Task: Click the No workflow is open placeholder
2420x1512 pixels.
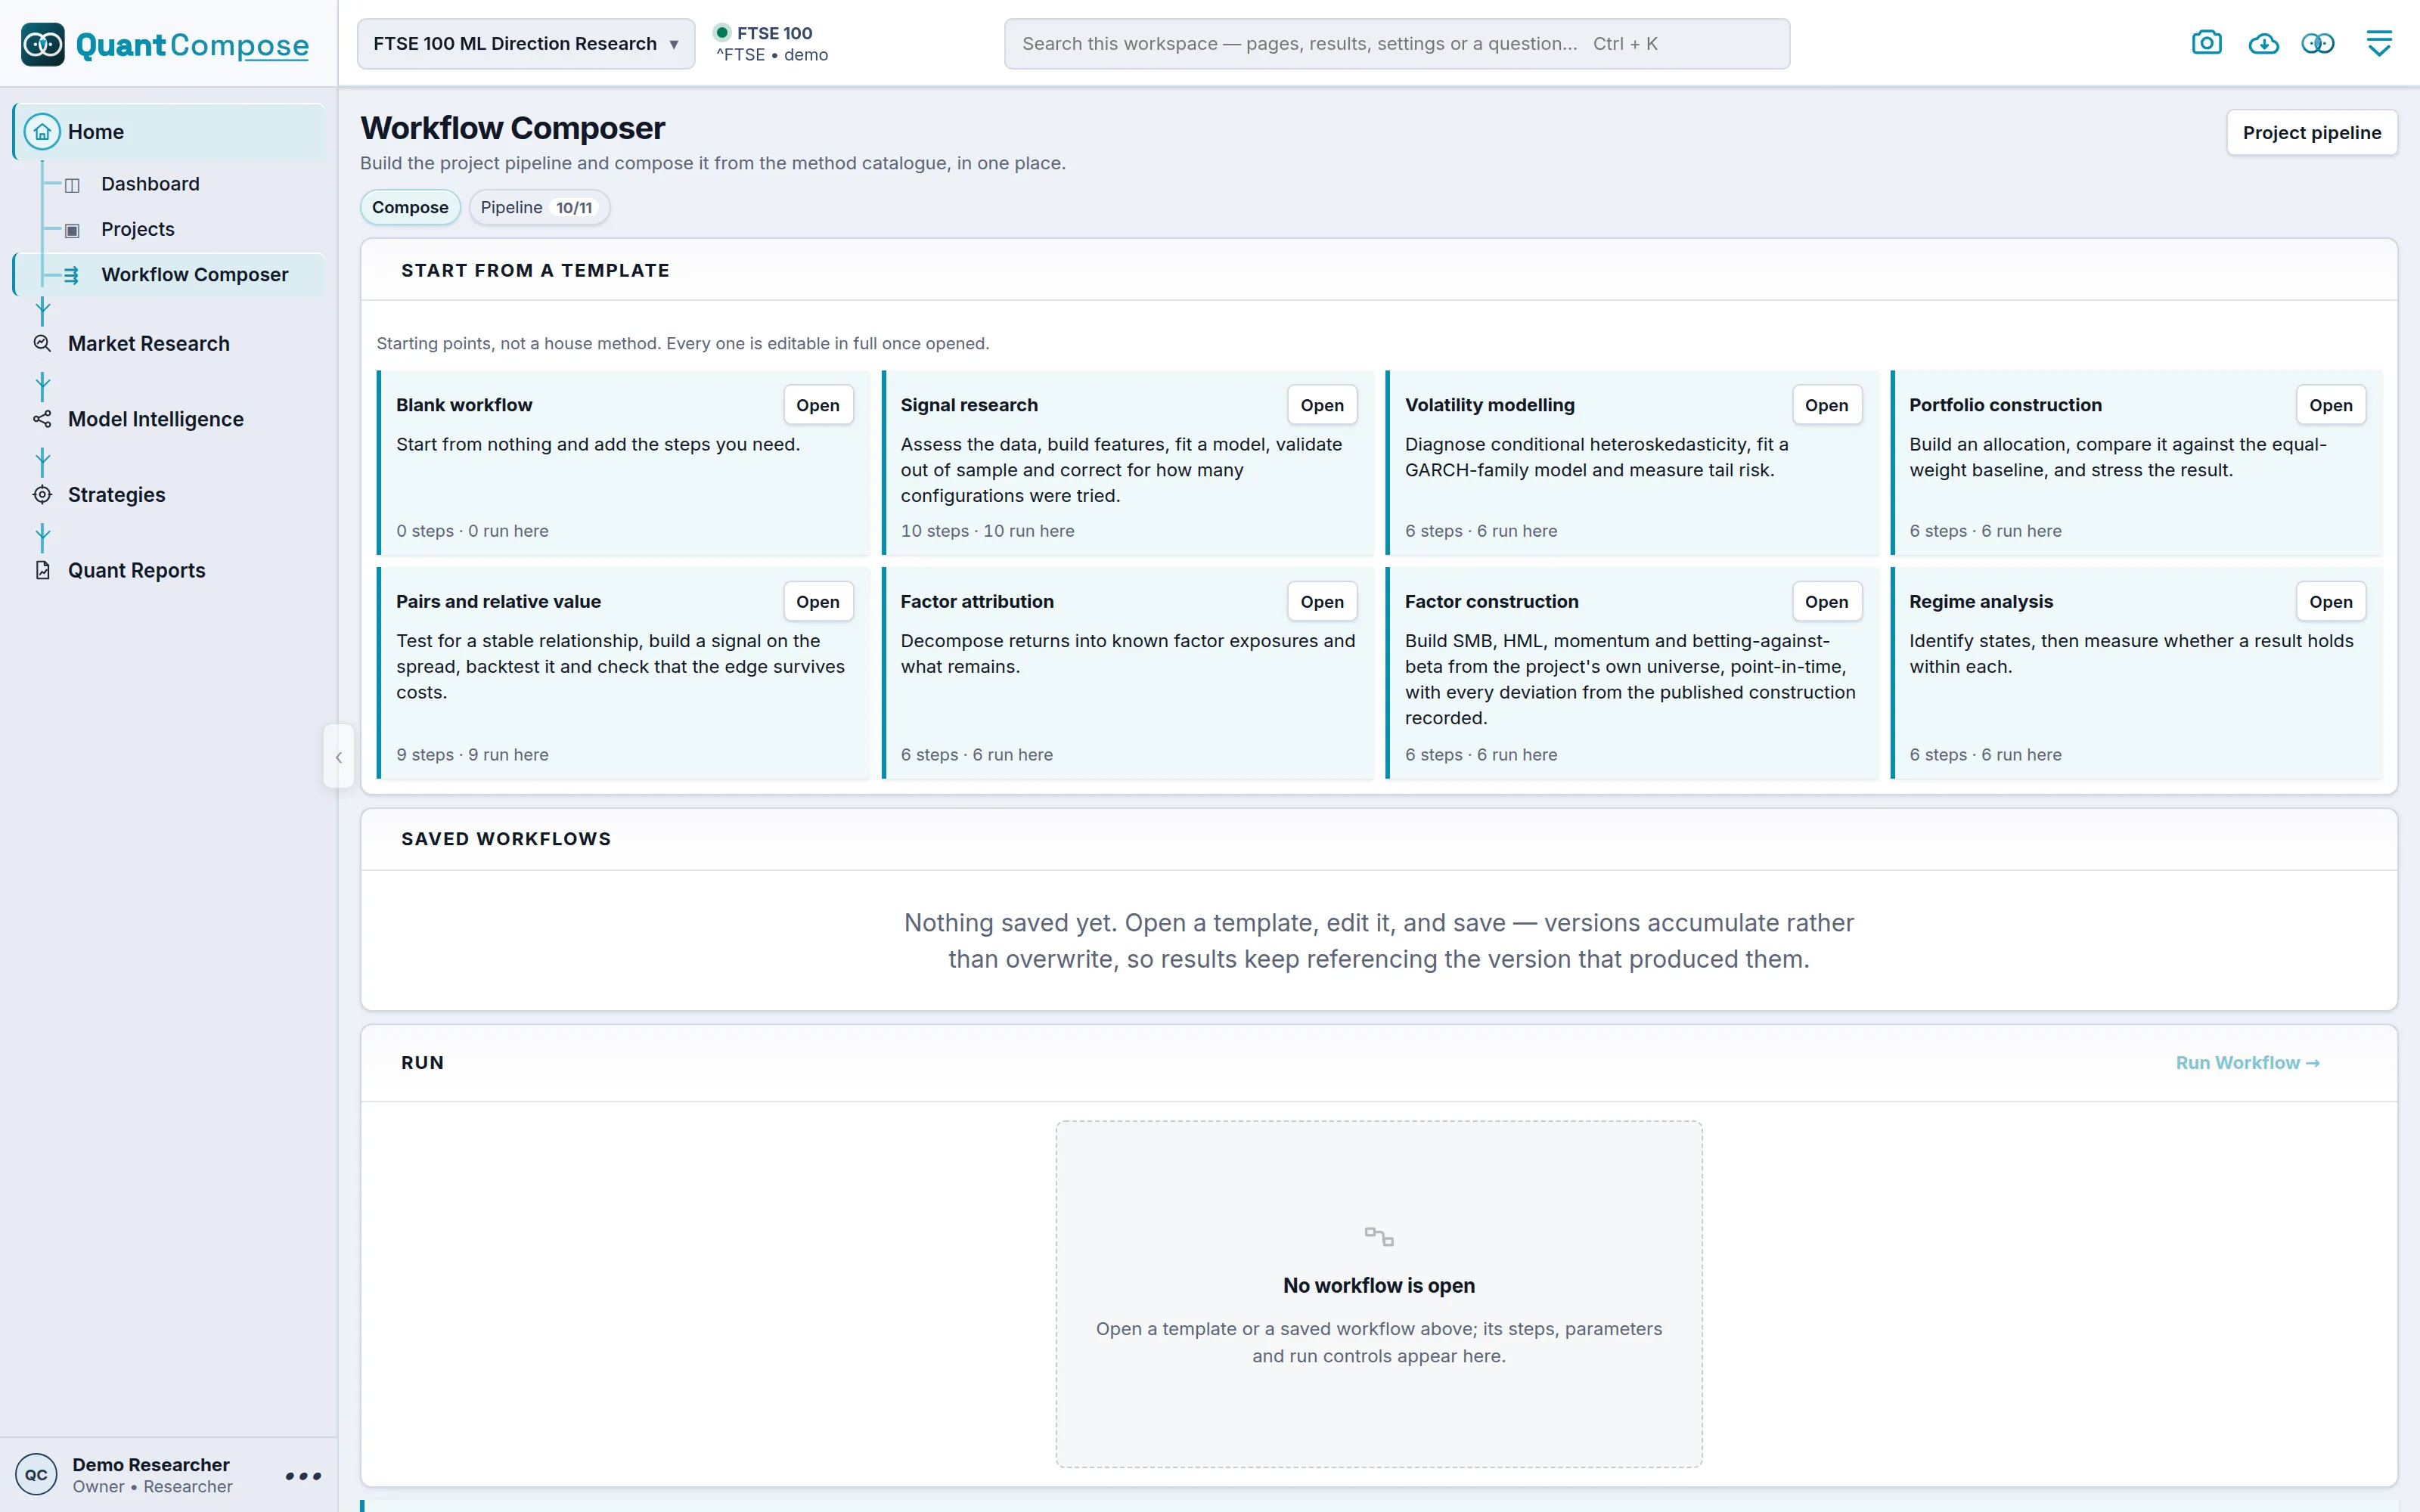Action: click(x=1379, y=1294)
